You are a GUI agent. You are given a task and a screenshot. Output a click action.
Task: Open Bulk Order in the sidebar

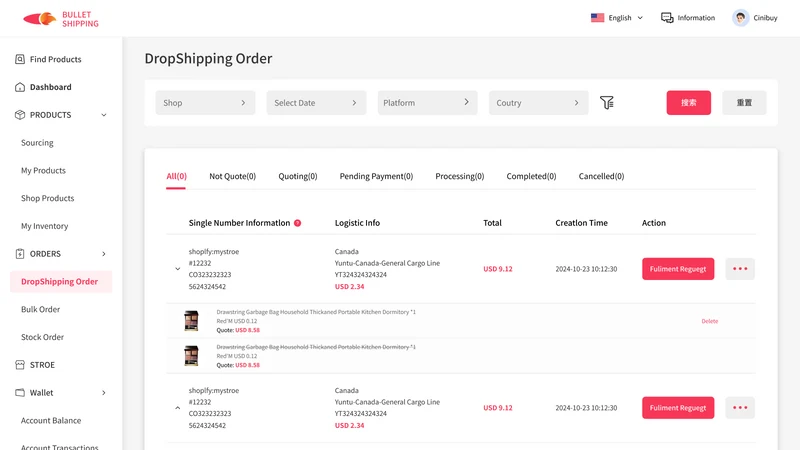tap(40, 309)
